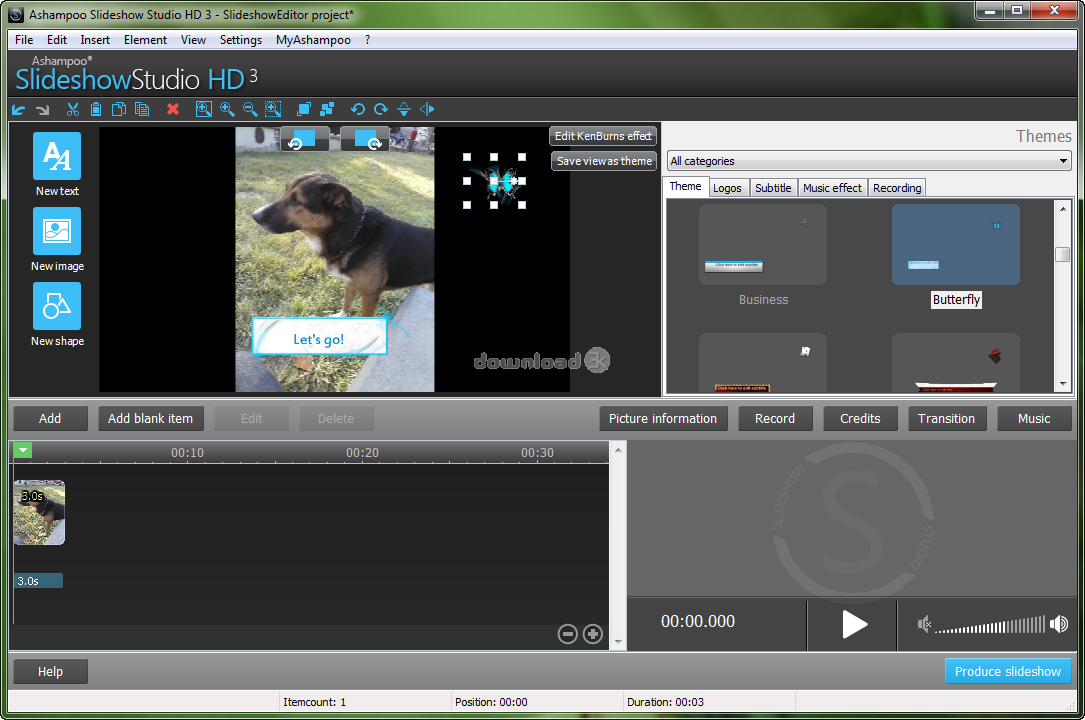This screenshot has height=720, width=1085.
Task: Open the View menu
Action: click(x=193, y=40)
